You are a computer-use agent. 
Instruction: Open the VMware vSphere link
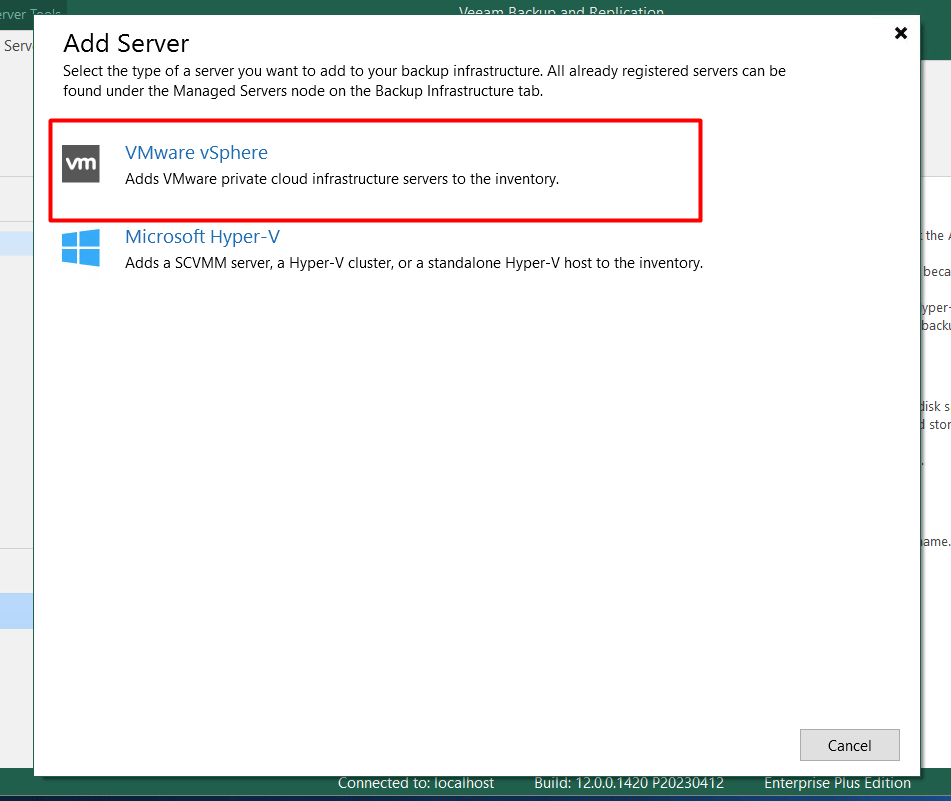(x=196, y=153)
